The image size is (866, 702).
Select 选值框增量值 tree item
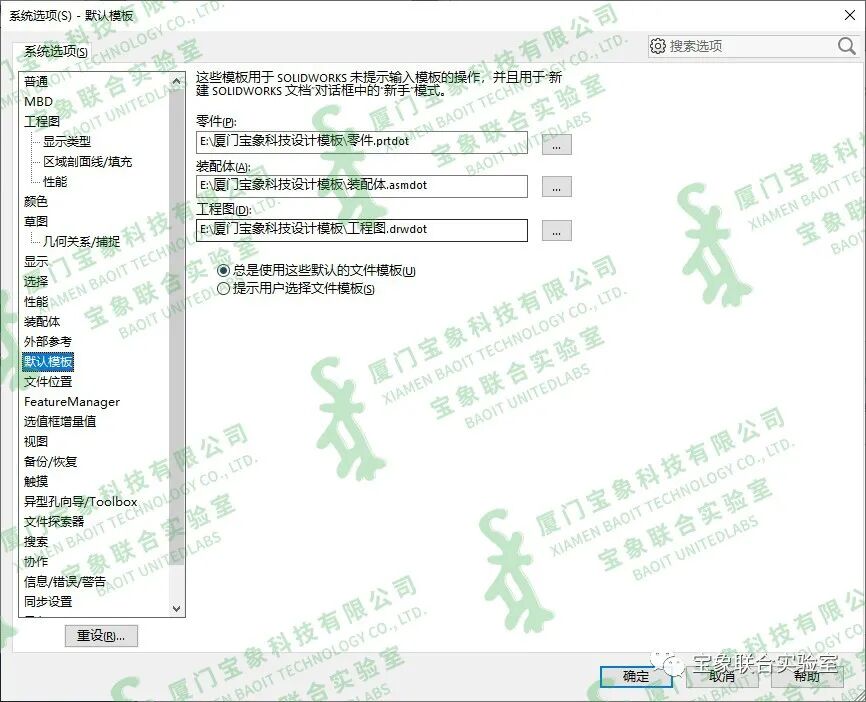tap(60, 421)
